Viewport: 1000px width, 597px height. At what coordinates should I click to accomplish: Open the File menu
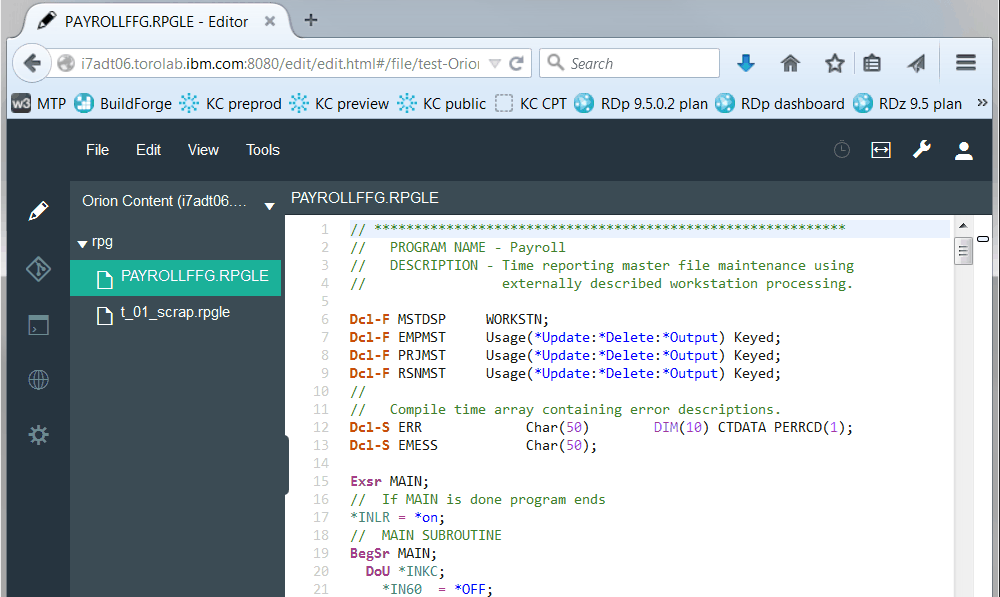click(x=97, y=150)
